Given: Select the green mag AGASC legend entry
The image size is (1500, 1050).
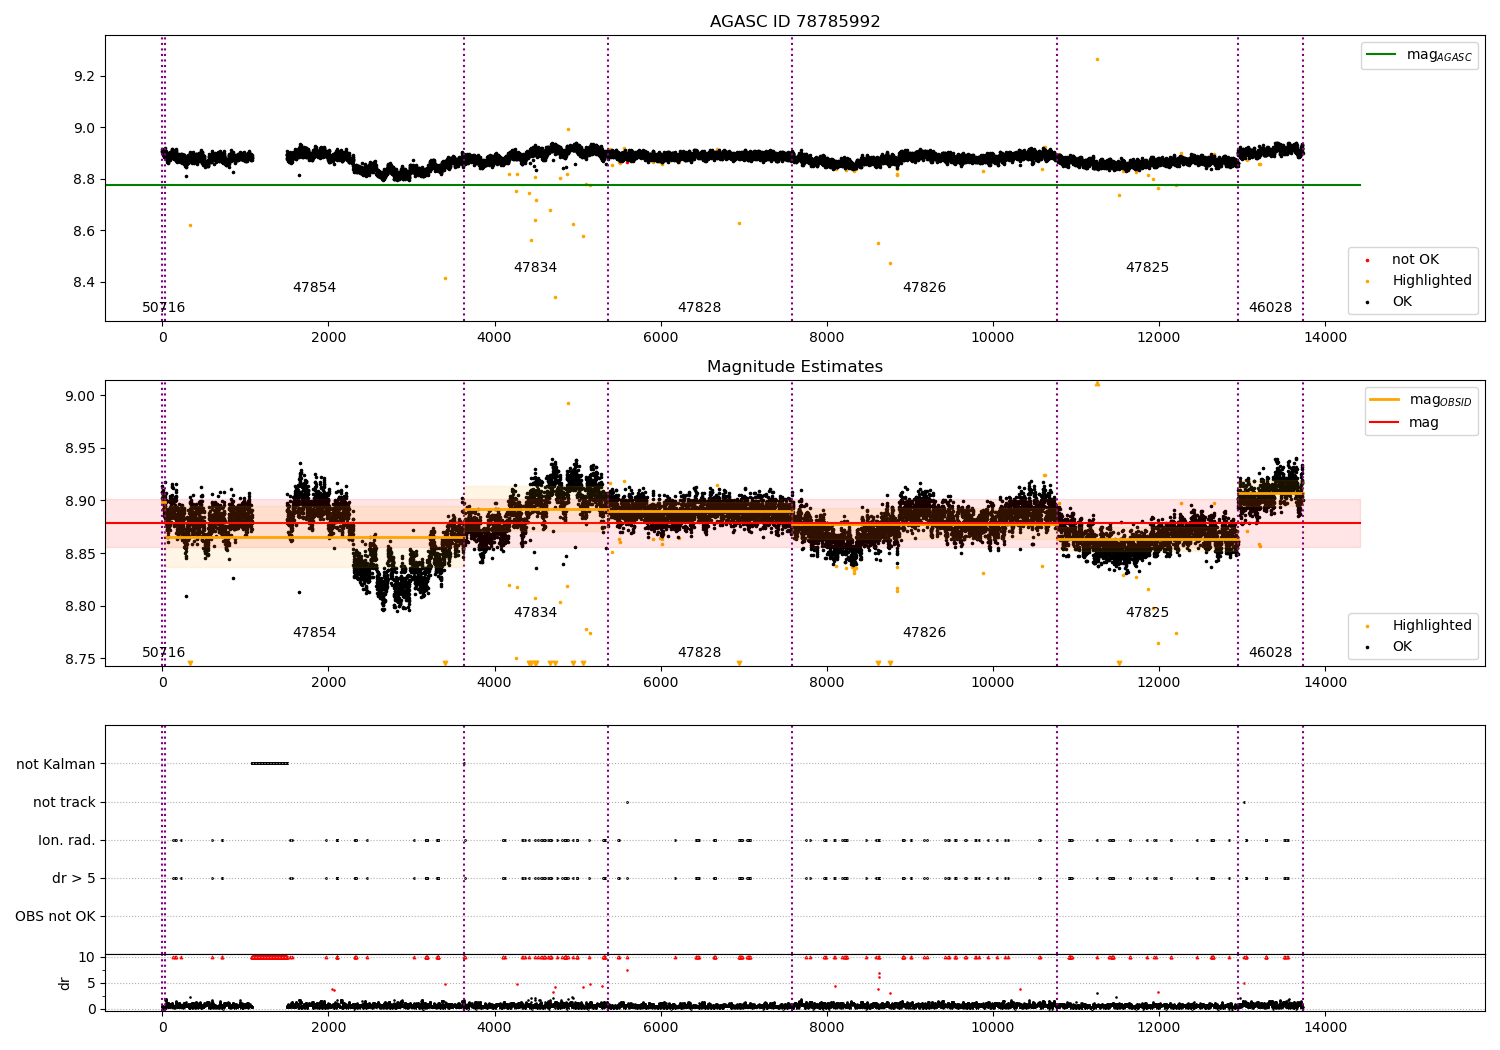Looking at the screenshot, I should [1419, 55].
